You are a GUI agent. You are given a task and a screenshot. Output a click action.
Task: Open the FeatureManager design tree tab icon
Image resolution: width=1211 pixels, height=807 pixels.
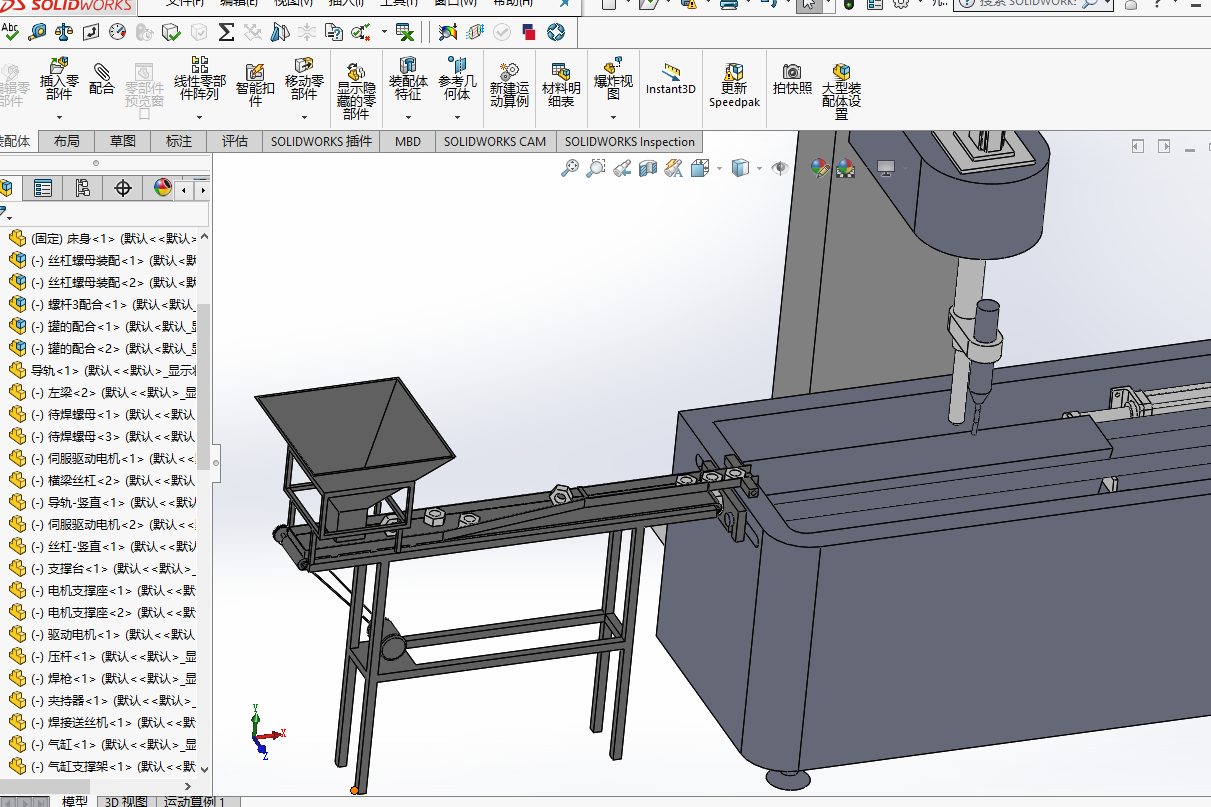coord(6,188)
